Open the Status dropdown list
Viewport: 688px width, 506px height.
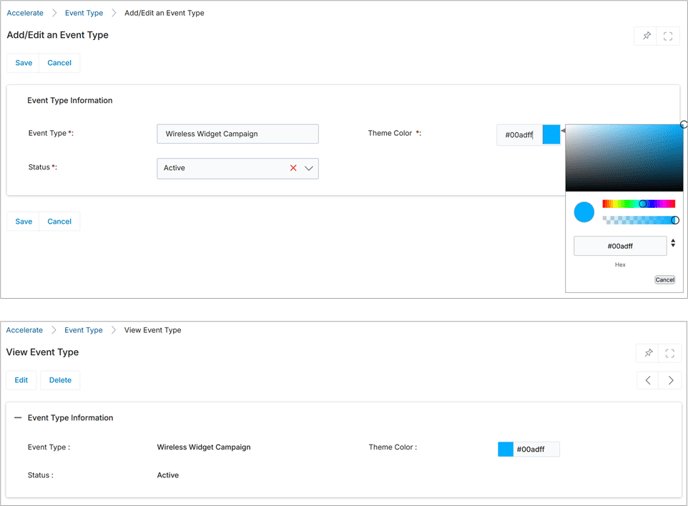[309, 168]
